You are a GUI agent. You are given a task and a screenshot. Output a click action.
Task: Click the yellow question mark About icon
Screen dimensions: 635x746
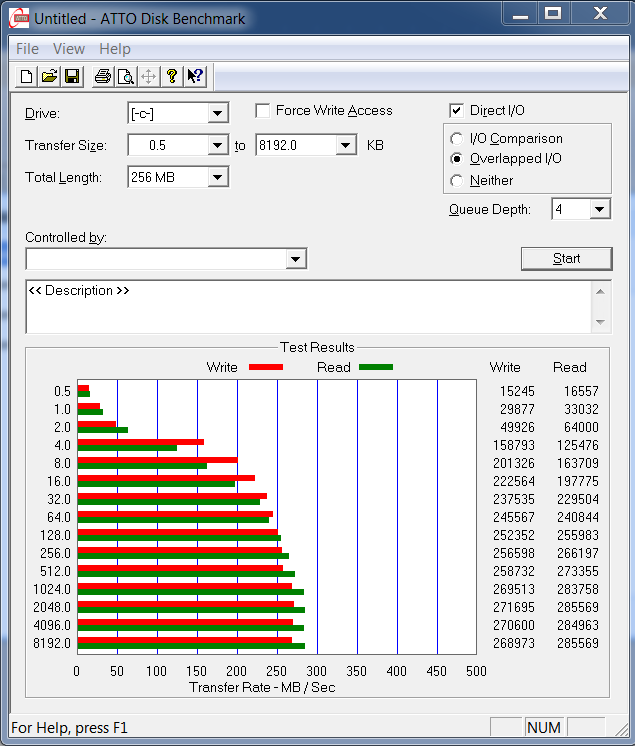click(172, 76)
